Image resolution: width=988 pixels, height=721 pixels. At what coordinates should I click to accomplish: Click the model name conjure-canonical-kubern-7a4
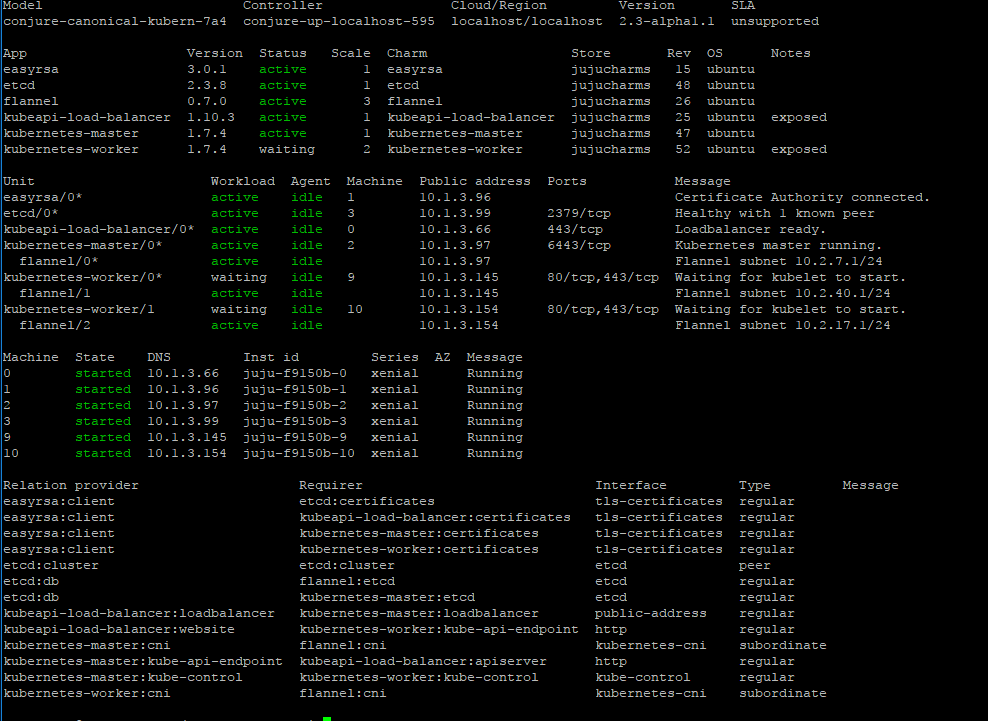115,21
